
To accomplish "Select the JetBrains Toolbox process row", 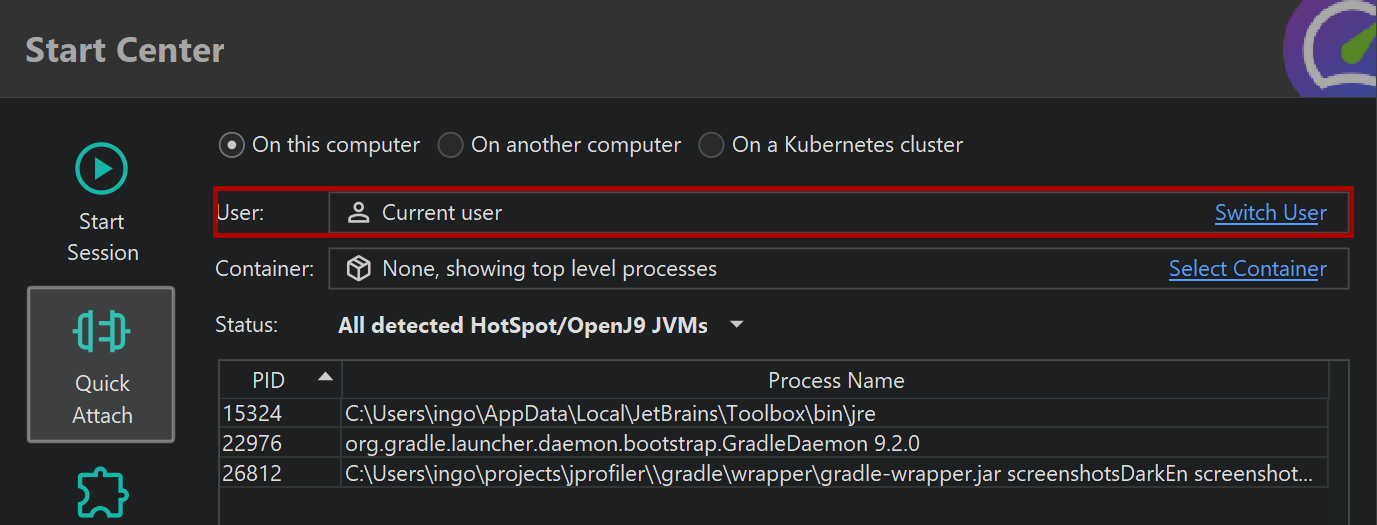I will (610, 413).
